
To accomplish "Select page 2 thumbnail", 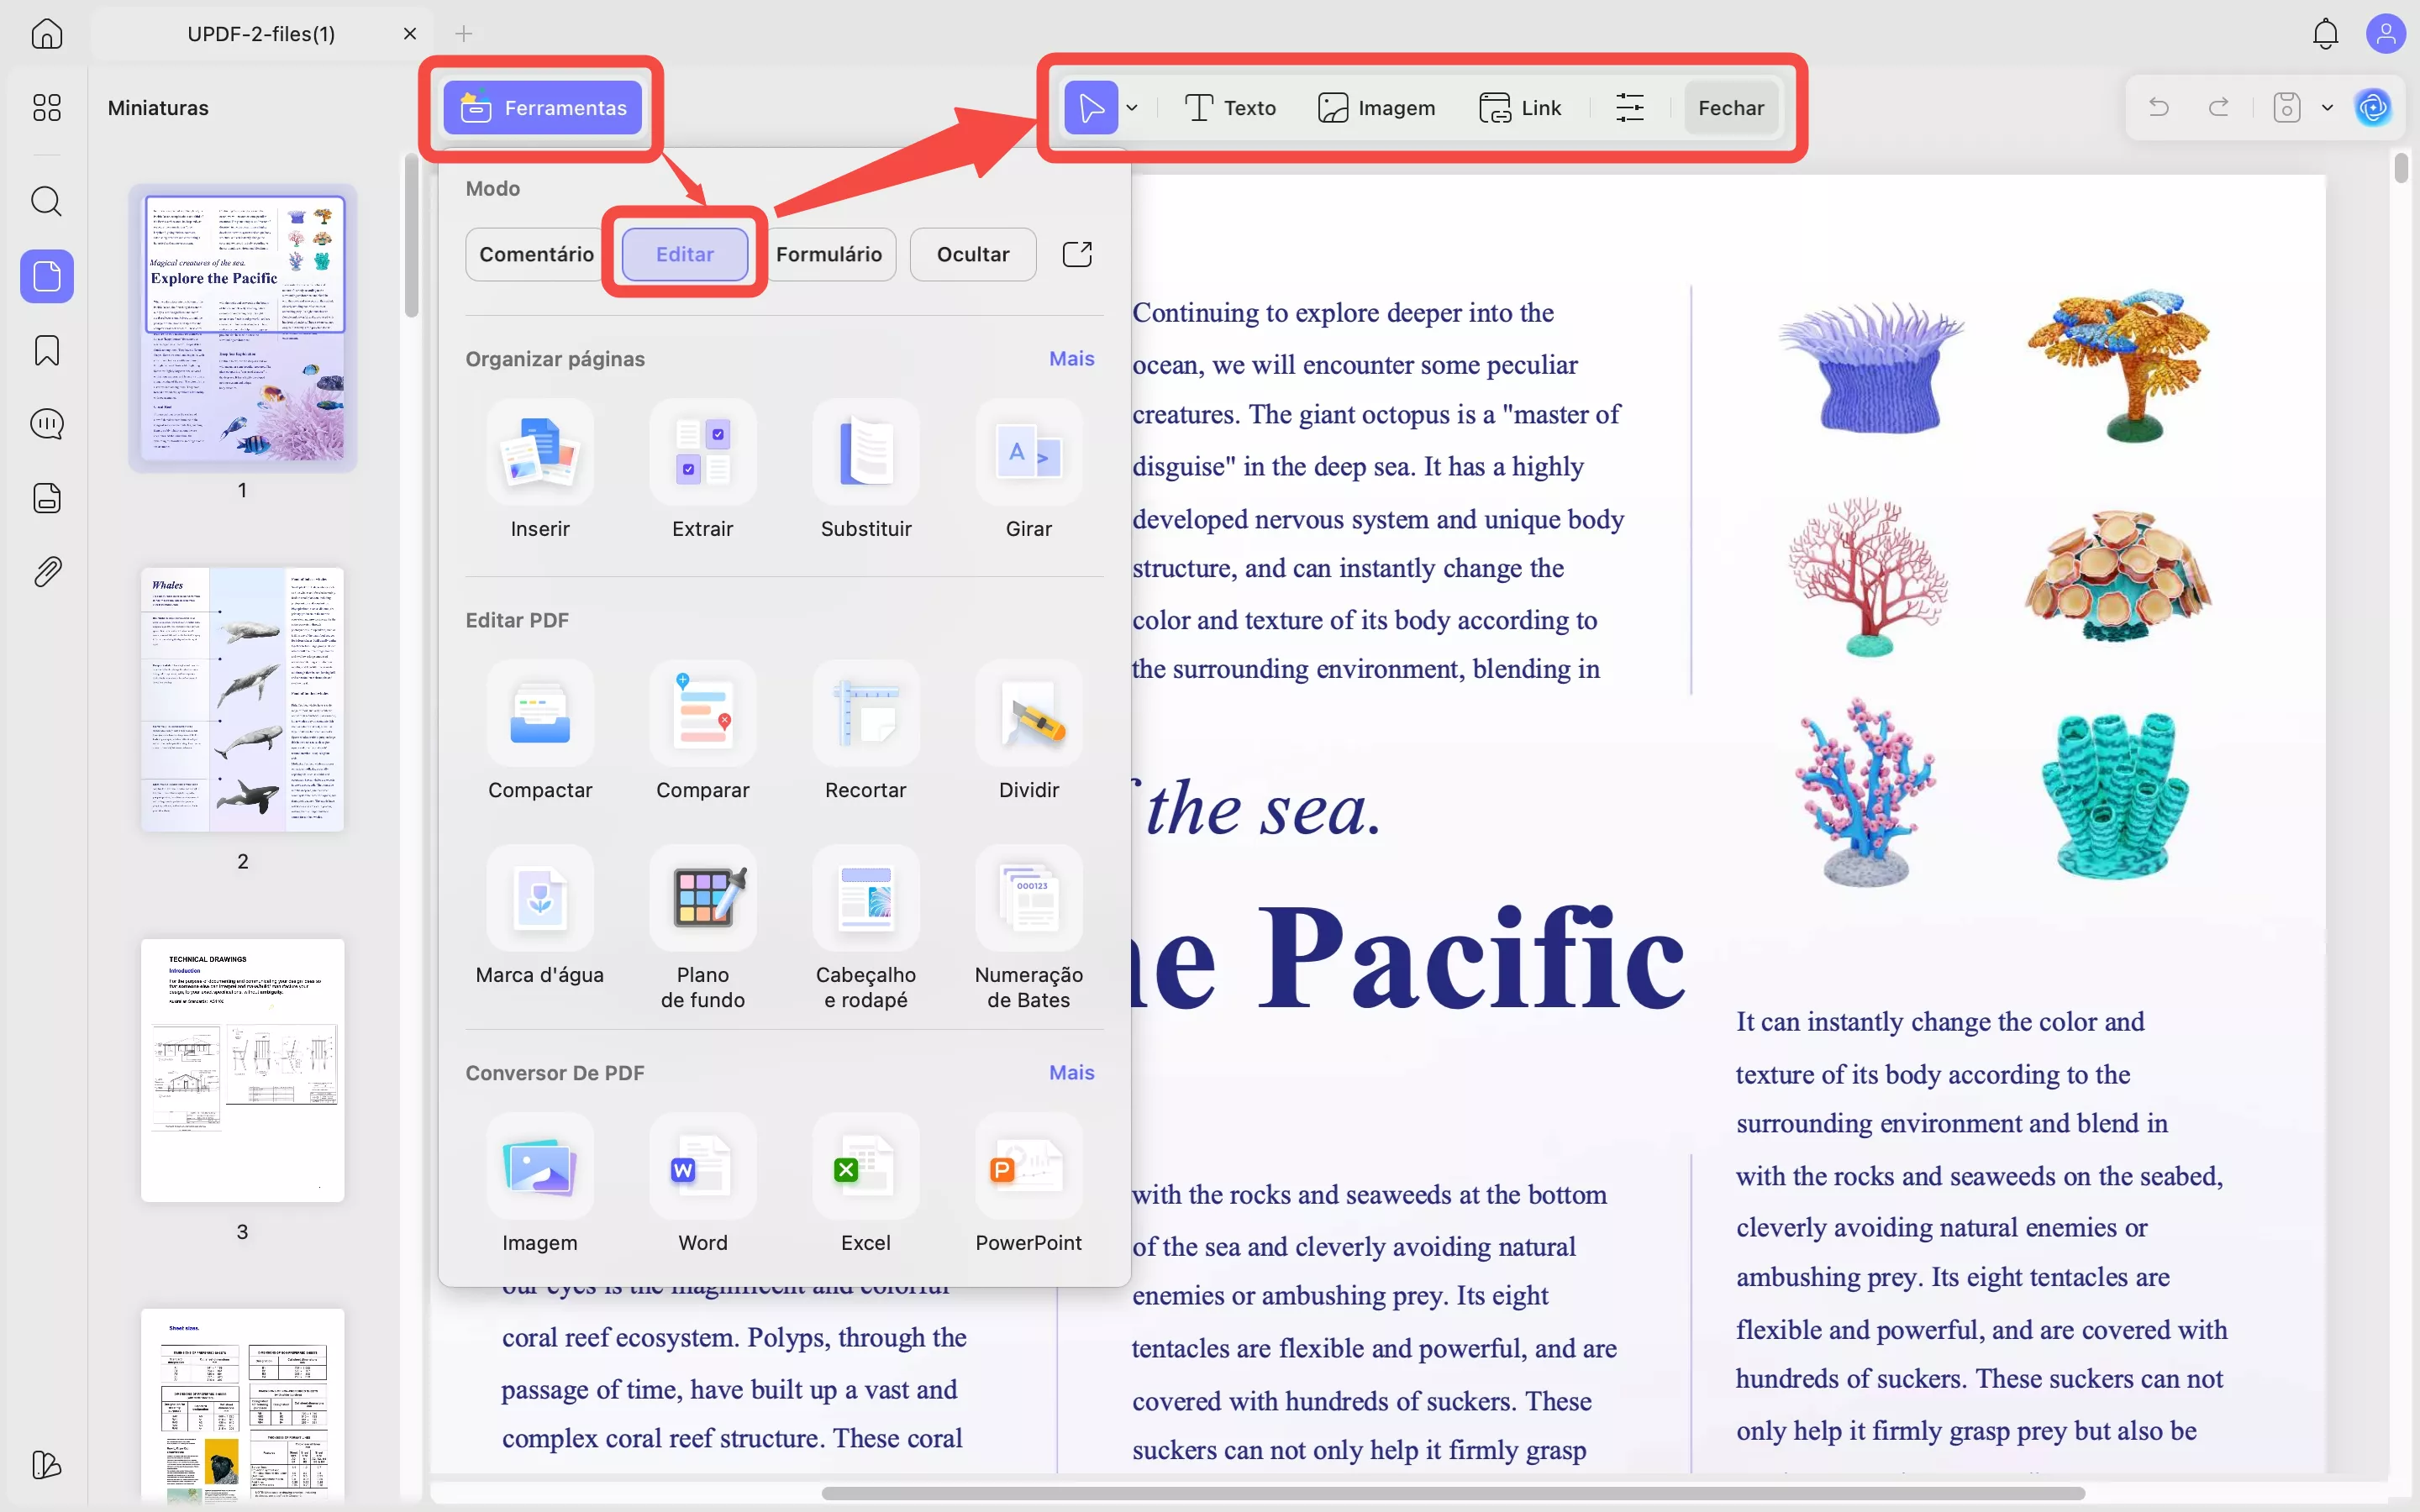I will point(242,700).
